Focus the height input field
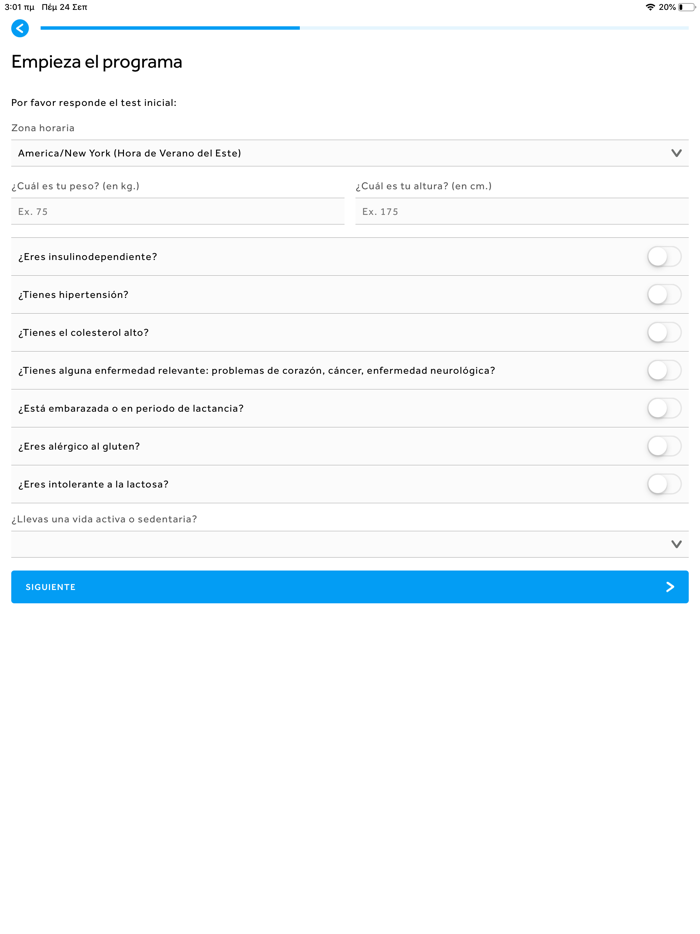700x934 pixels. (x=521, y=212)
